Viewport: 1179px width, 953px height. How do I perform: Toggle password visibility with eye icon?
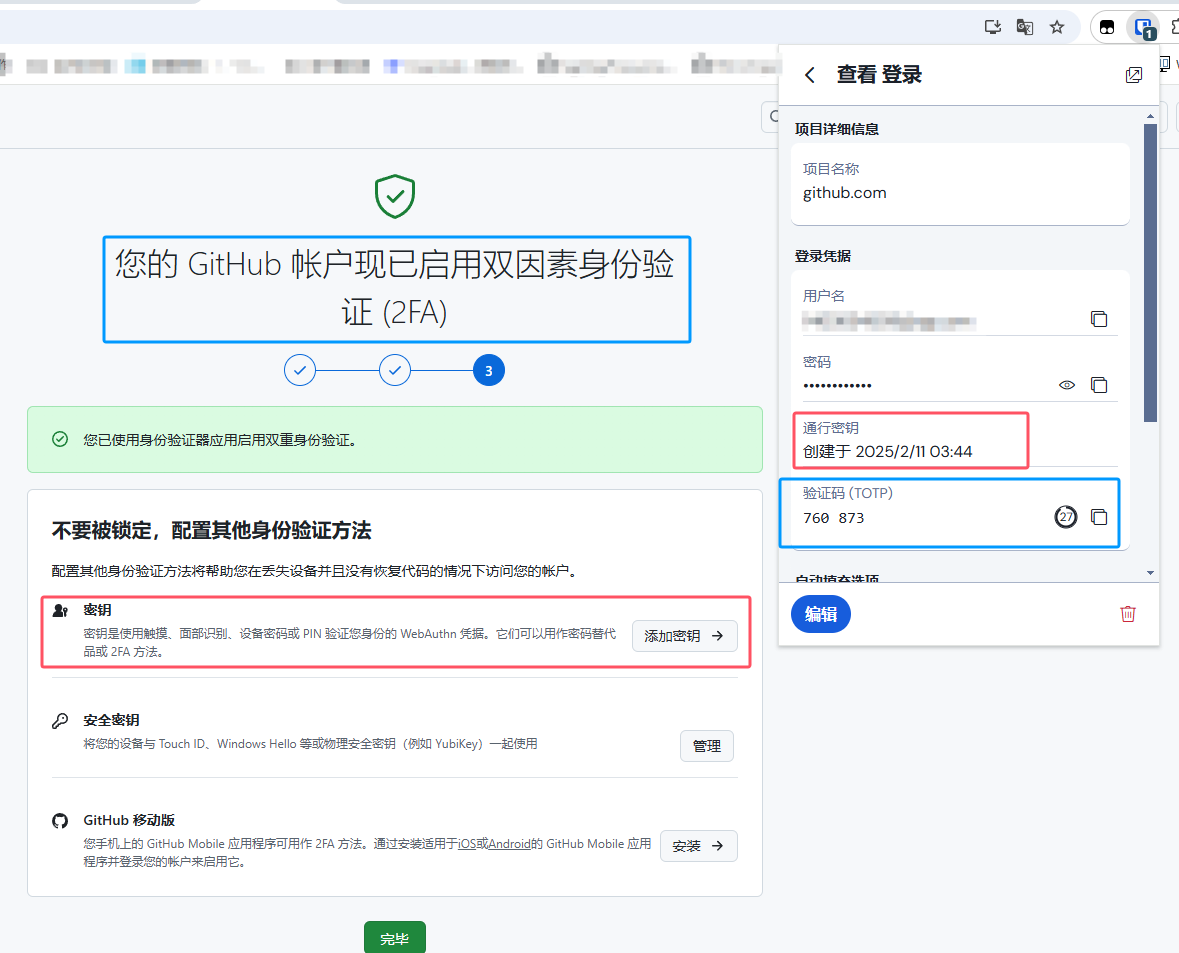click(1067, 385)
